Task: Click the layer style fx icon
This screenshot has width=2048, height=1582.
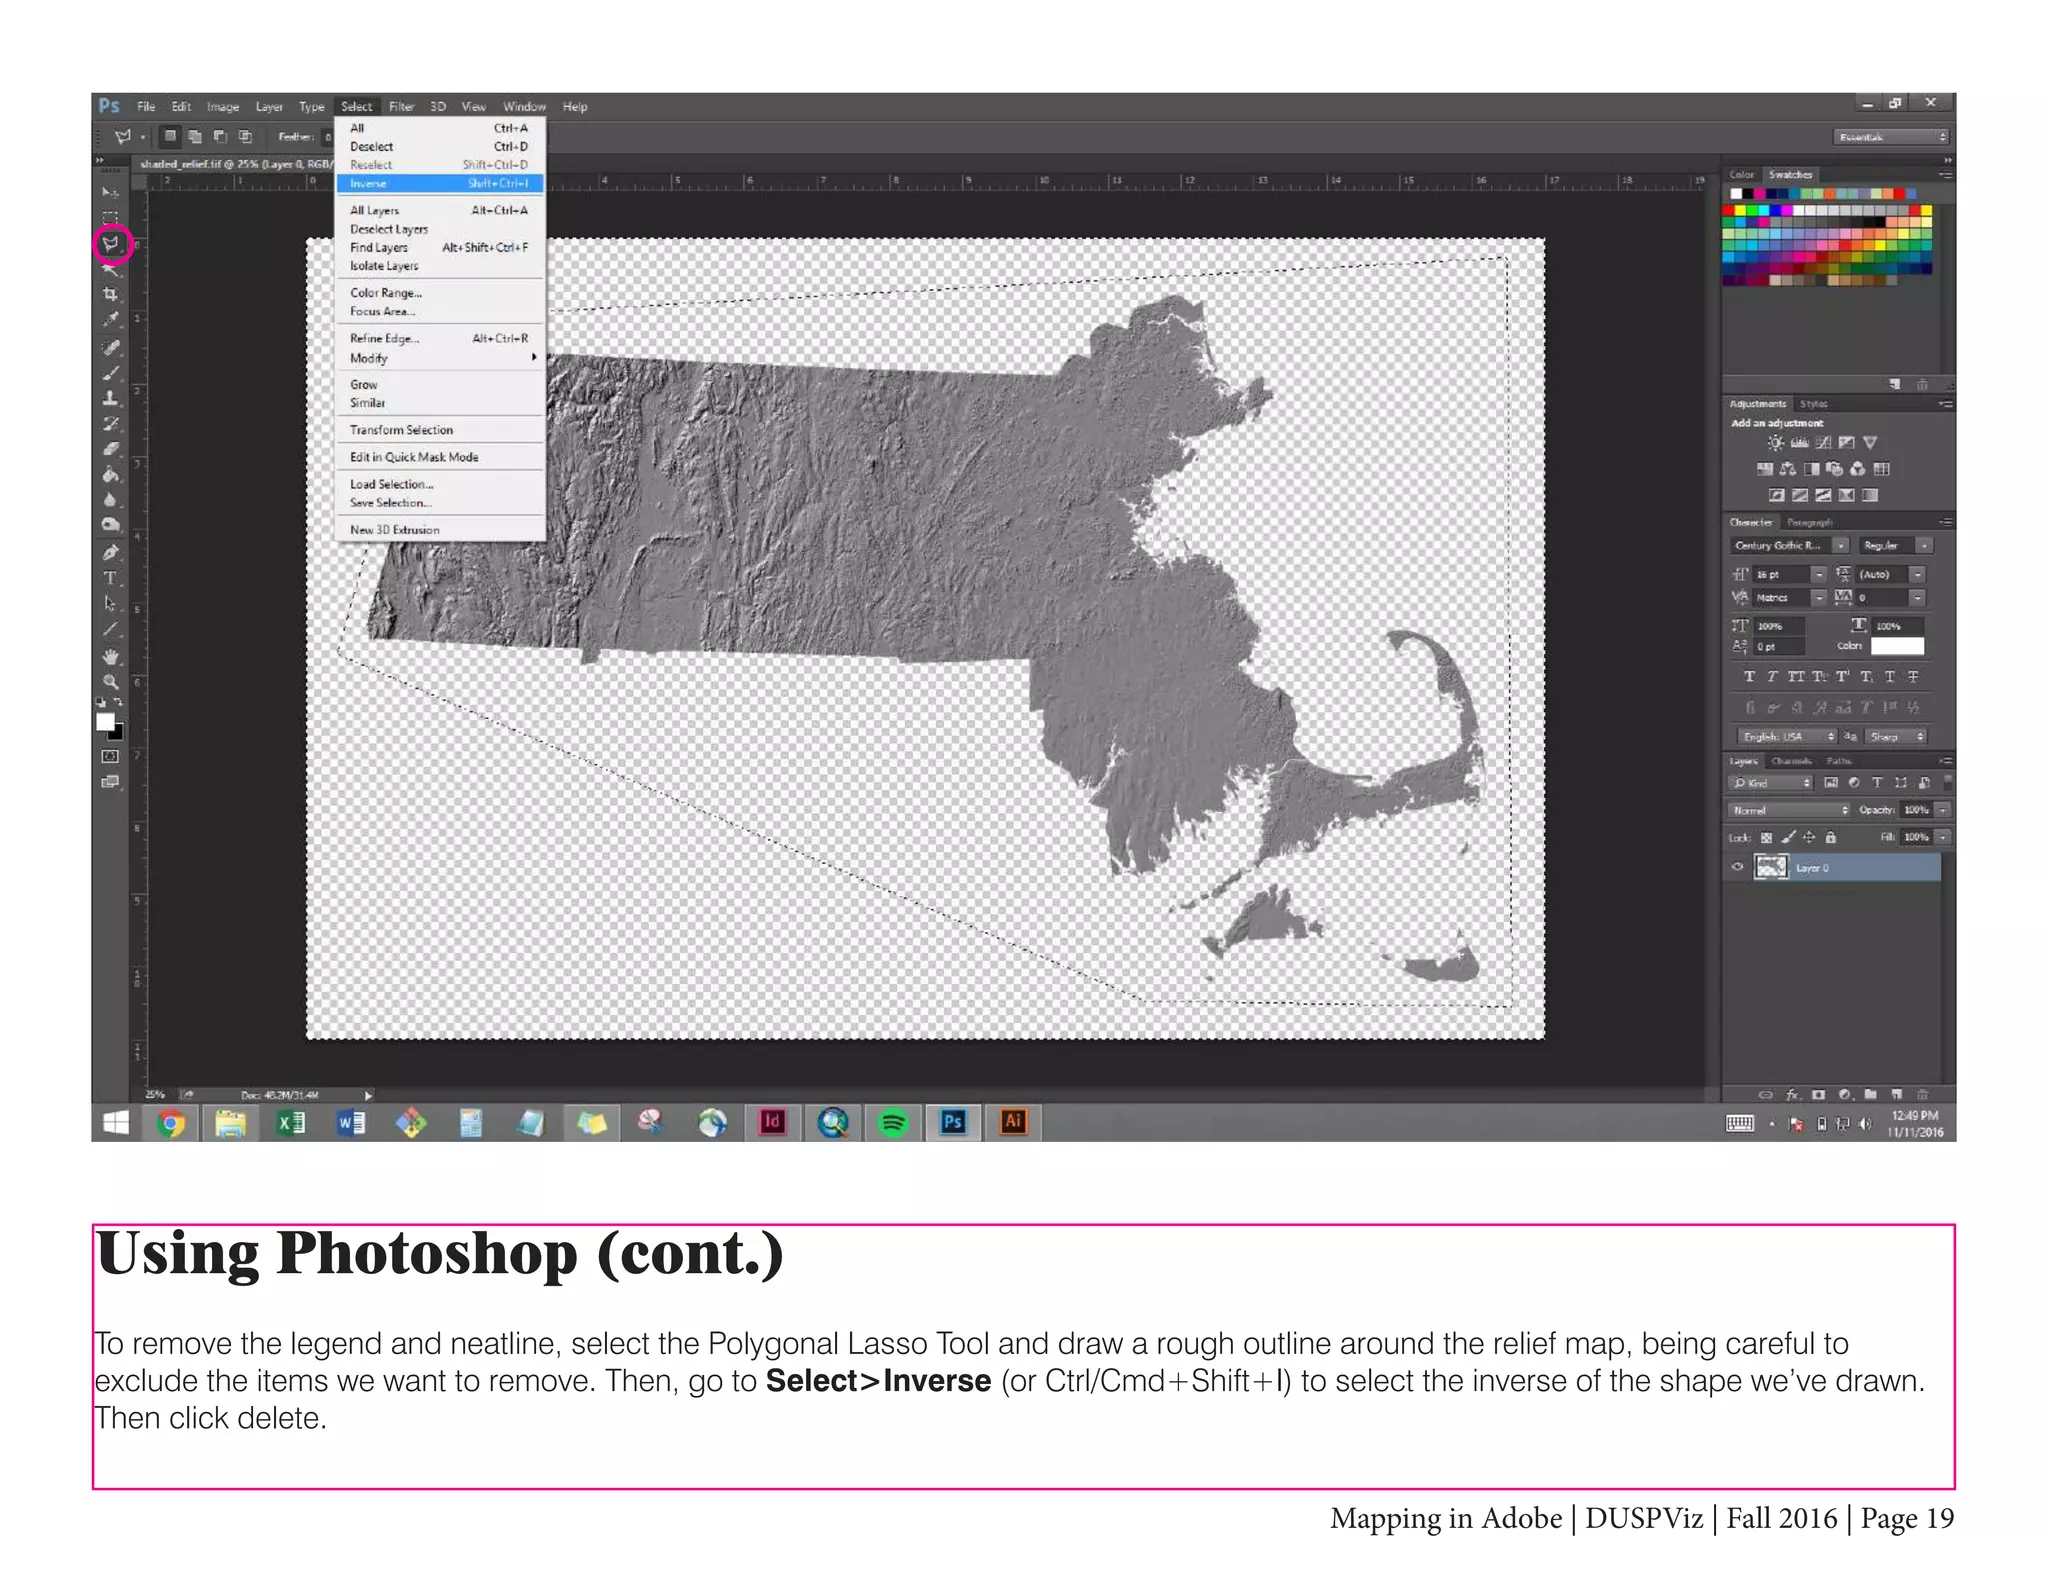Action: coord(1793,1094)
